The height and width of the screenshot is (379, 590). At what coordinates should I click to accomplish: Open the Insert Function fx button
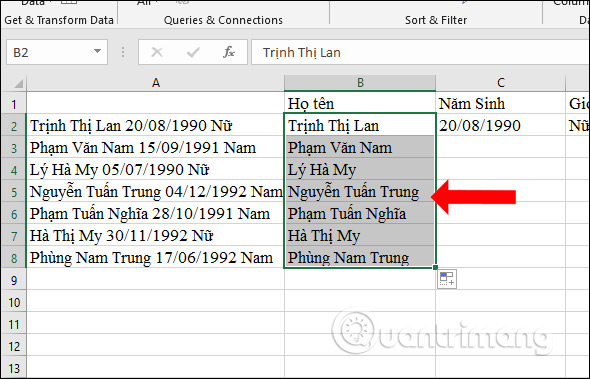(x=228, y=52)
